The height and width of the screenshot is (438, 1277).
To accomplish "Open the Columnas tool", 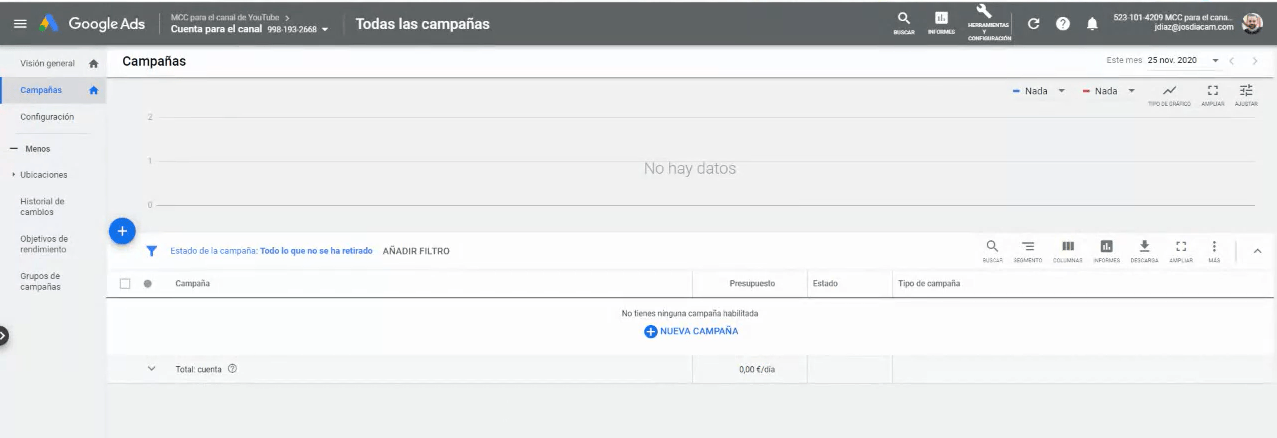I will [x=1067, y=250].
